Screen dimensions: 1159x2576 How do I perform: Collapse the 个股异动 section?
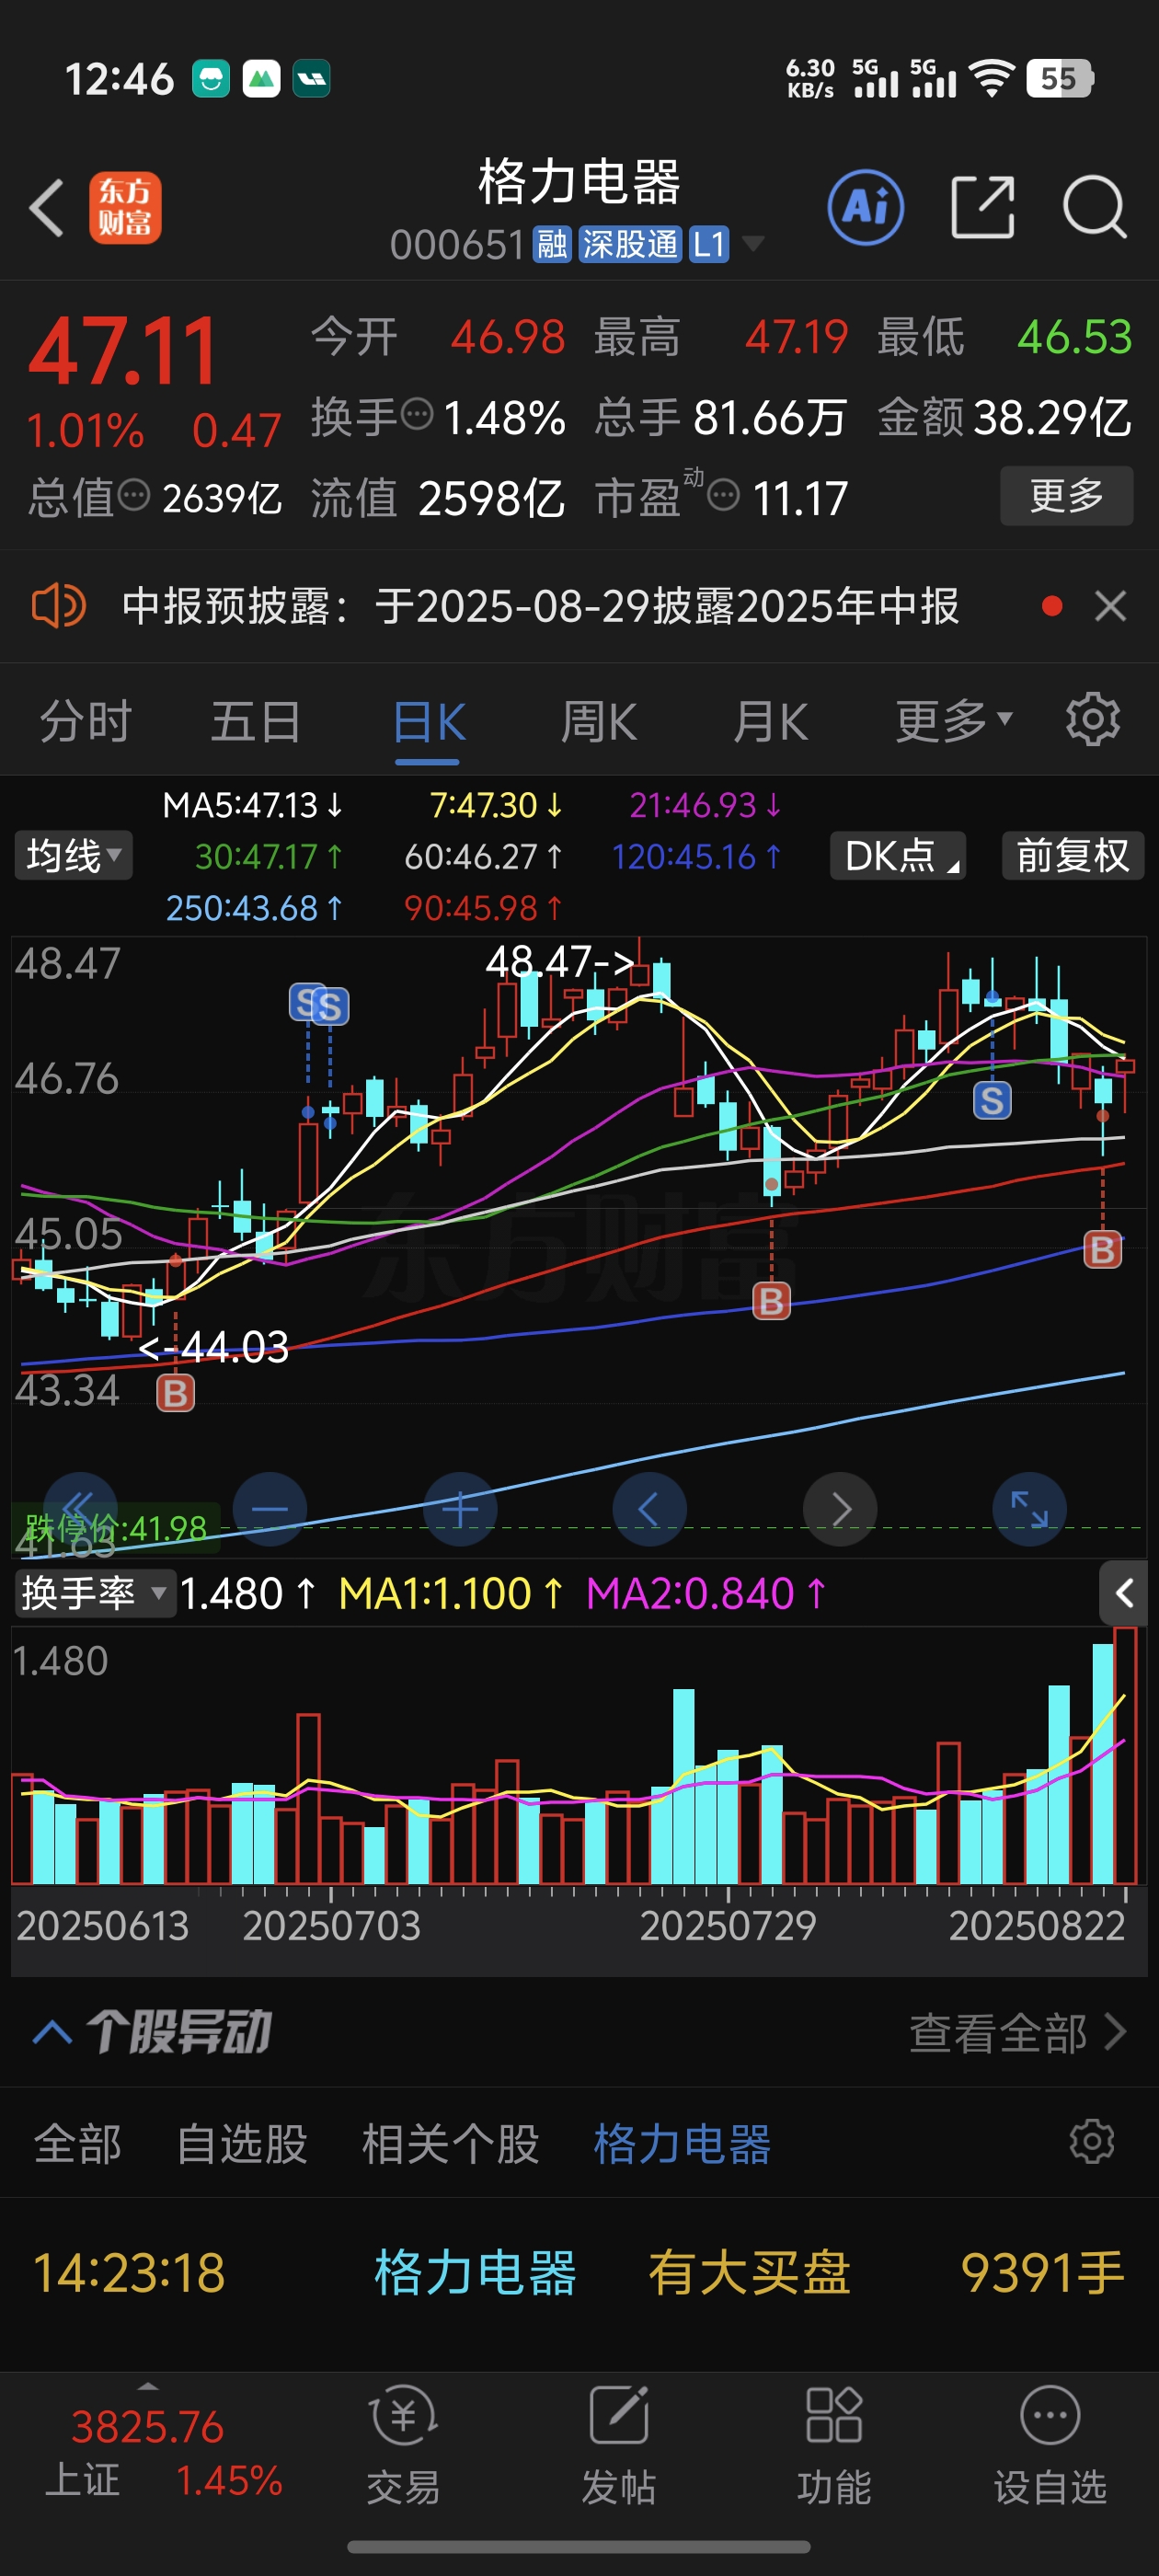[x=52, y=2033]
